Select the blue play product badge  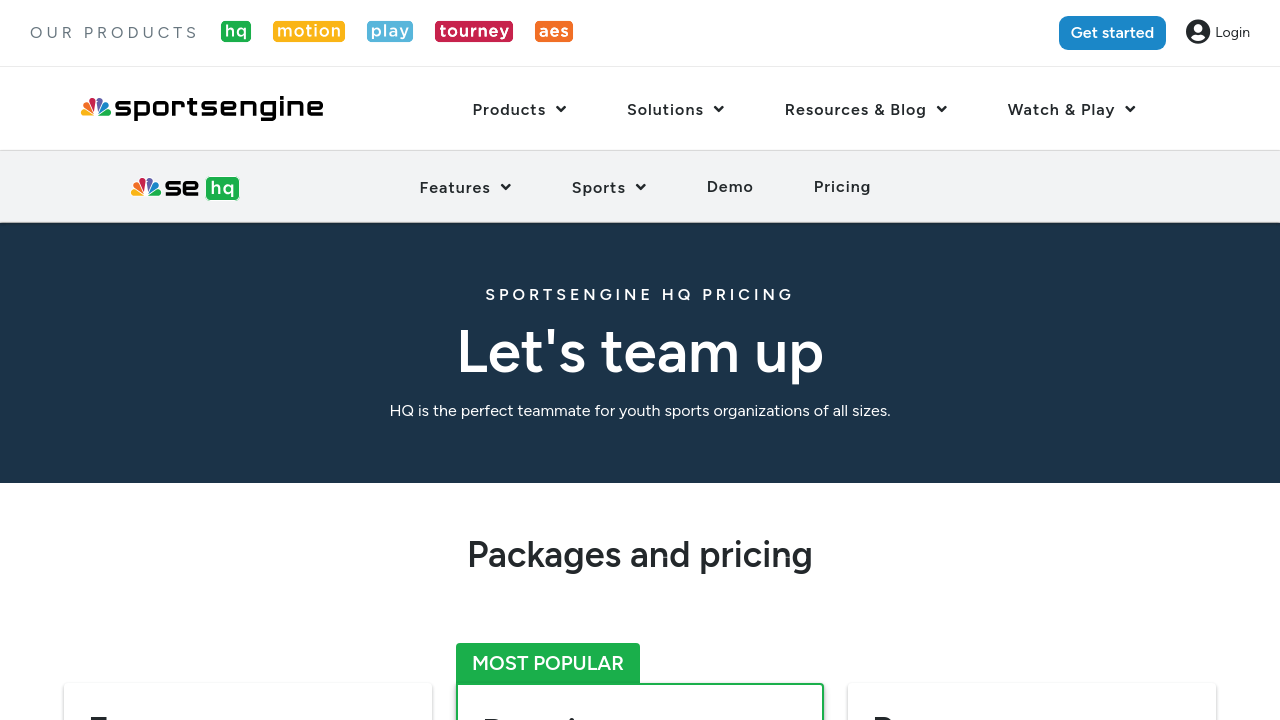pos(390,32)
